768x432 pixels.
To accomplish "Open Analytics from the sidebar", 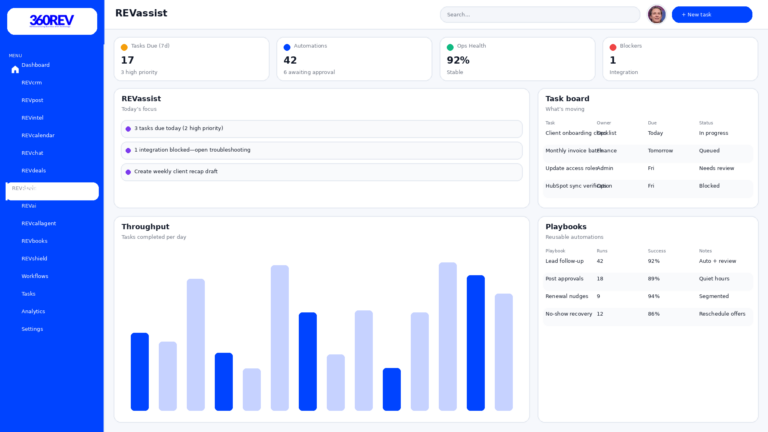I will click(33, 311).
